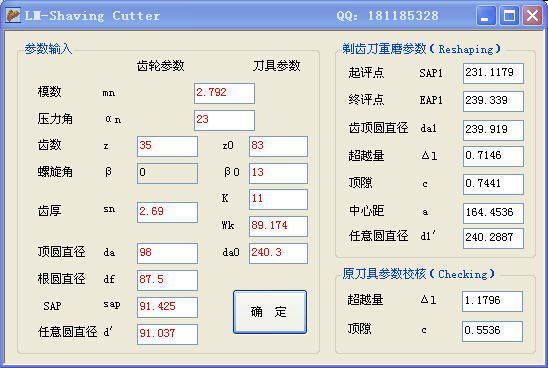The width and height of the screenshot is (548, 368).
Task: Minimize the Shaving Cutter window
Action: point(486,16)
